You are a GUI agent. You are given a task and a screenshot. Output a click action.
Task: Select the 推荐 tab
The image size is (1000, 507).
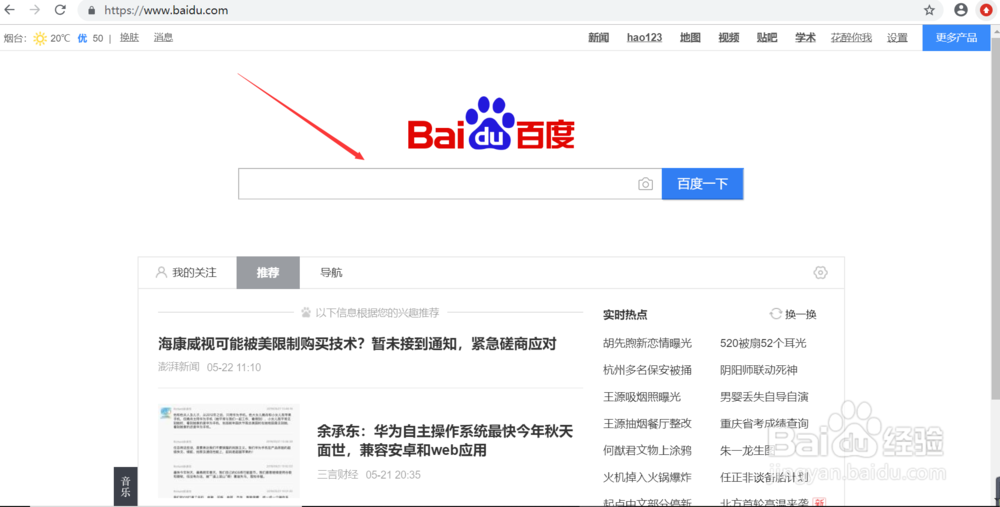[x=268, y=272]
